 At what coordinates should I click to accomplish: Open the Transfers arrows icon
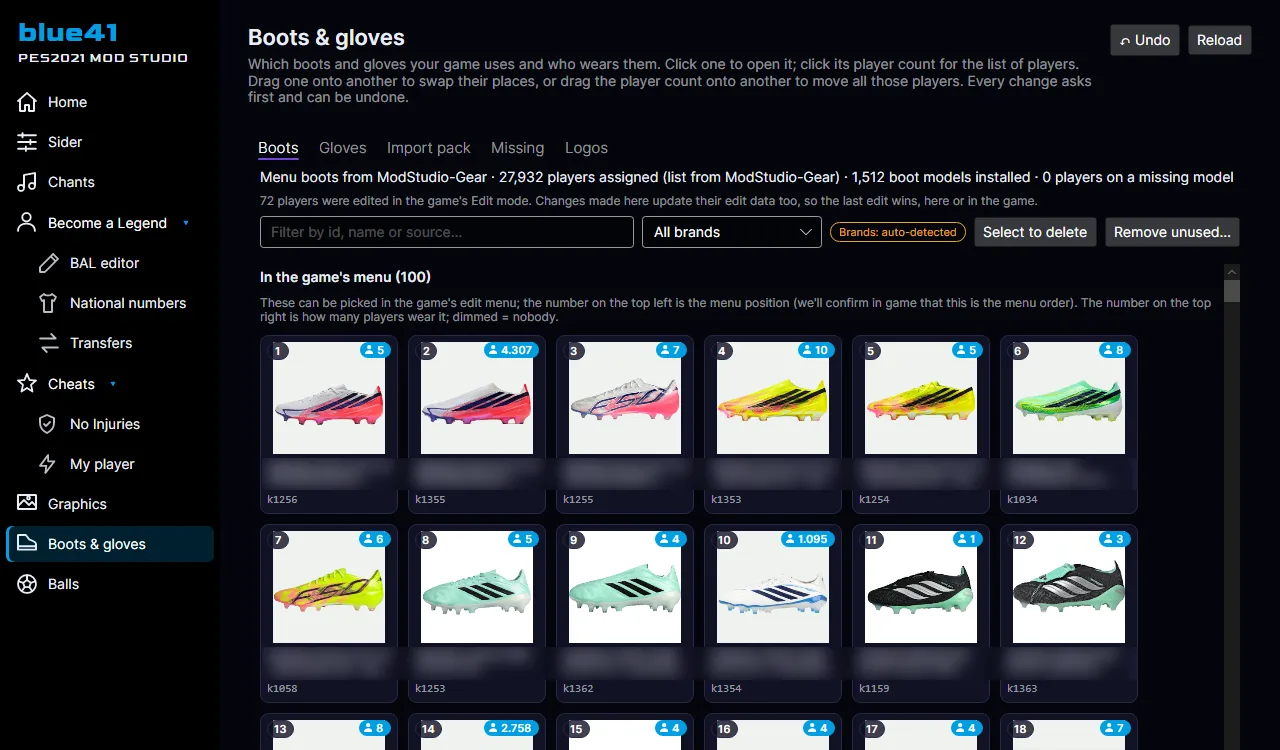(x=48, y=343)
